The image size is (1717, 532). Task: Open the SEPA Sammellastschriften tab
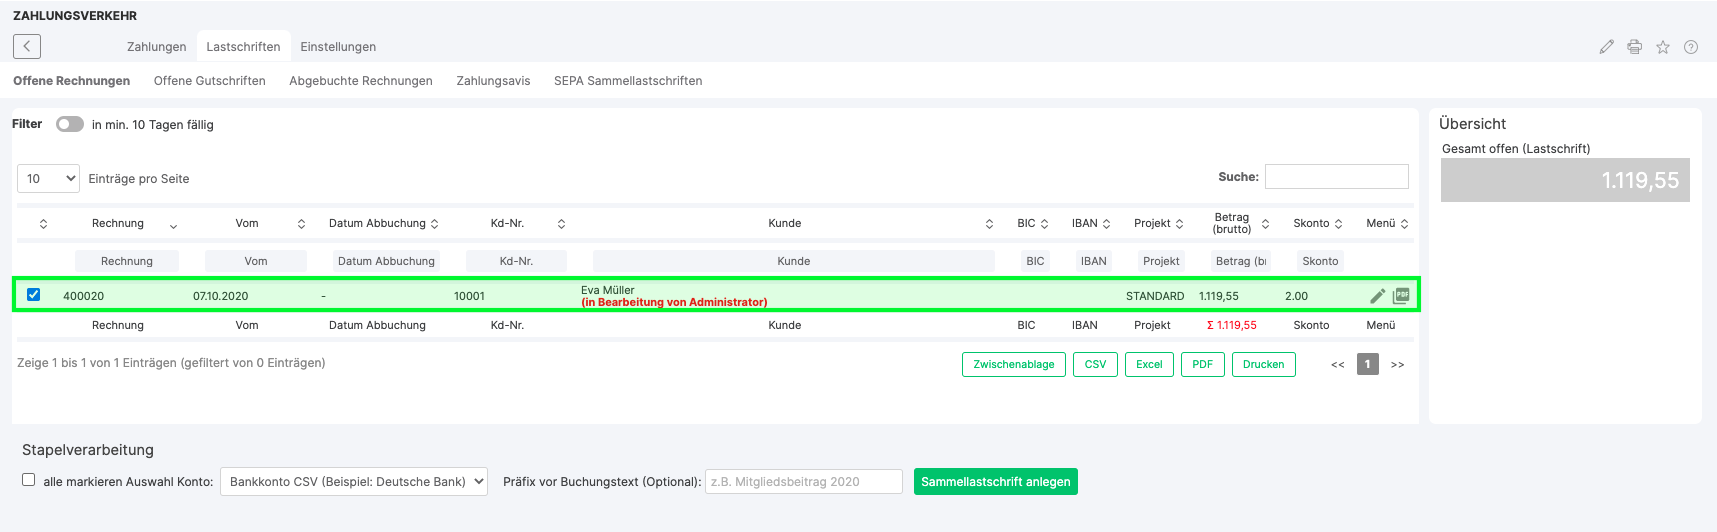pos(628,81)
